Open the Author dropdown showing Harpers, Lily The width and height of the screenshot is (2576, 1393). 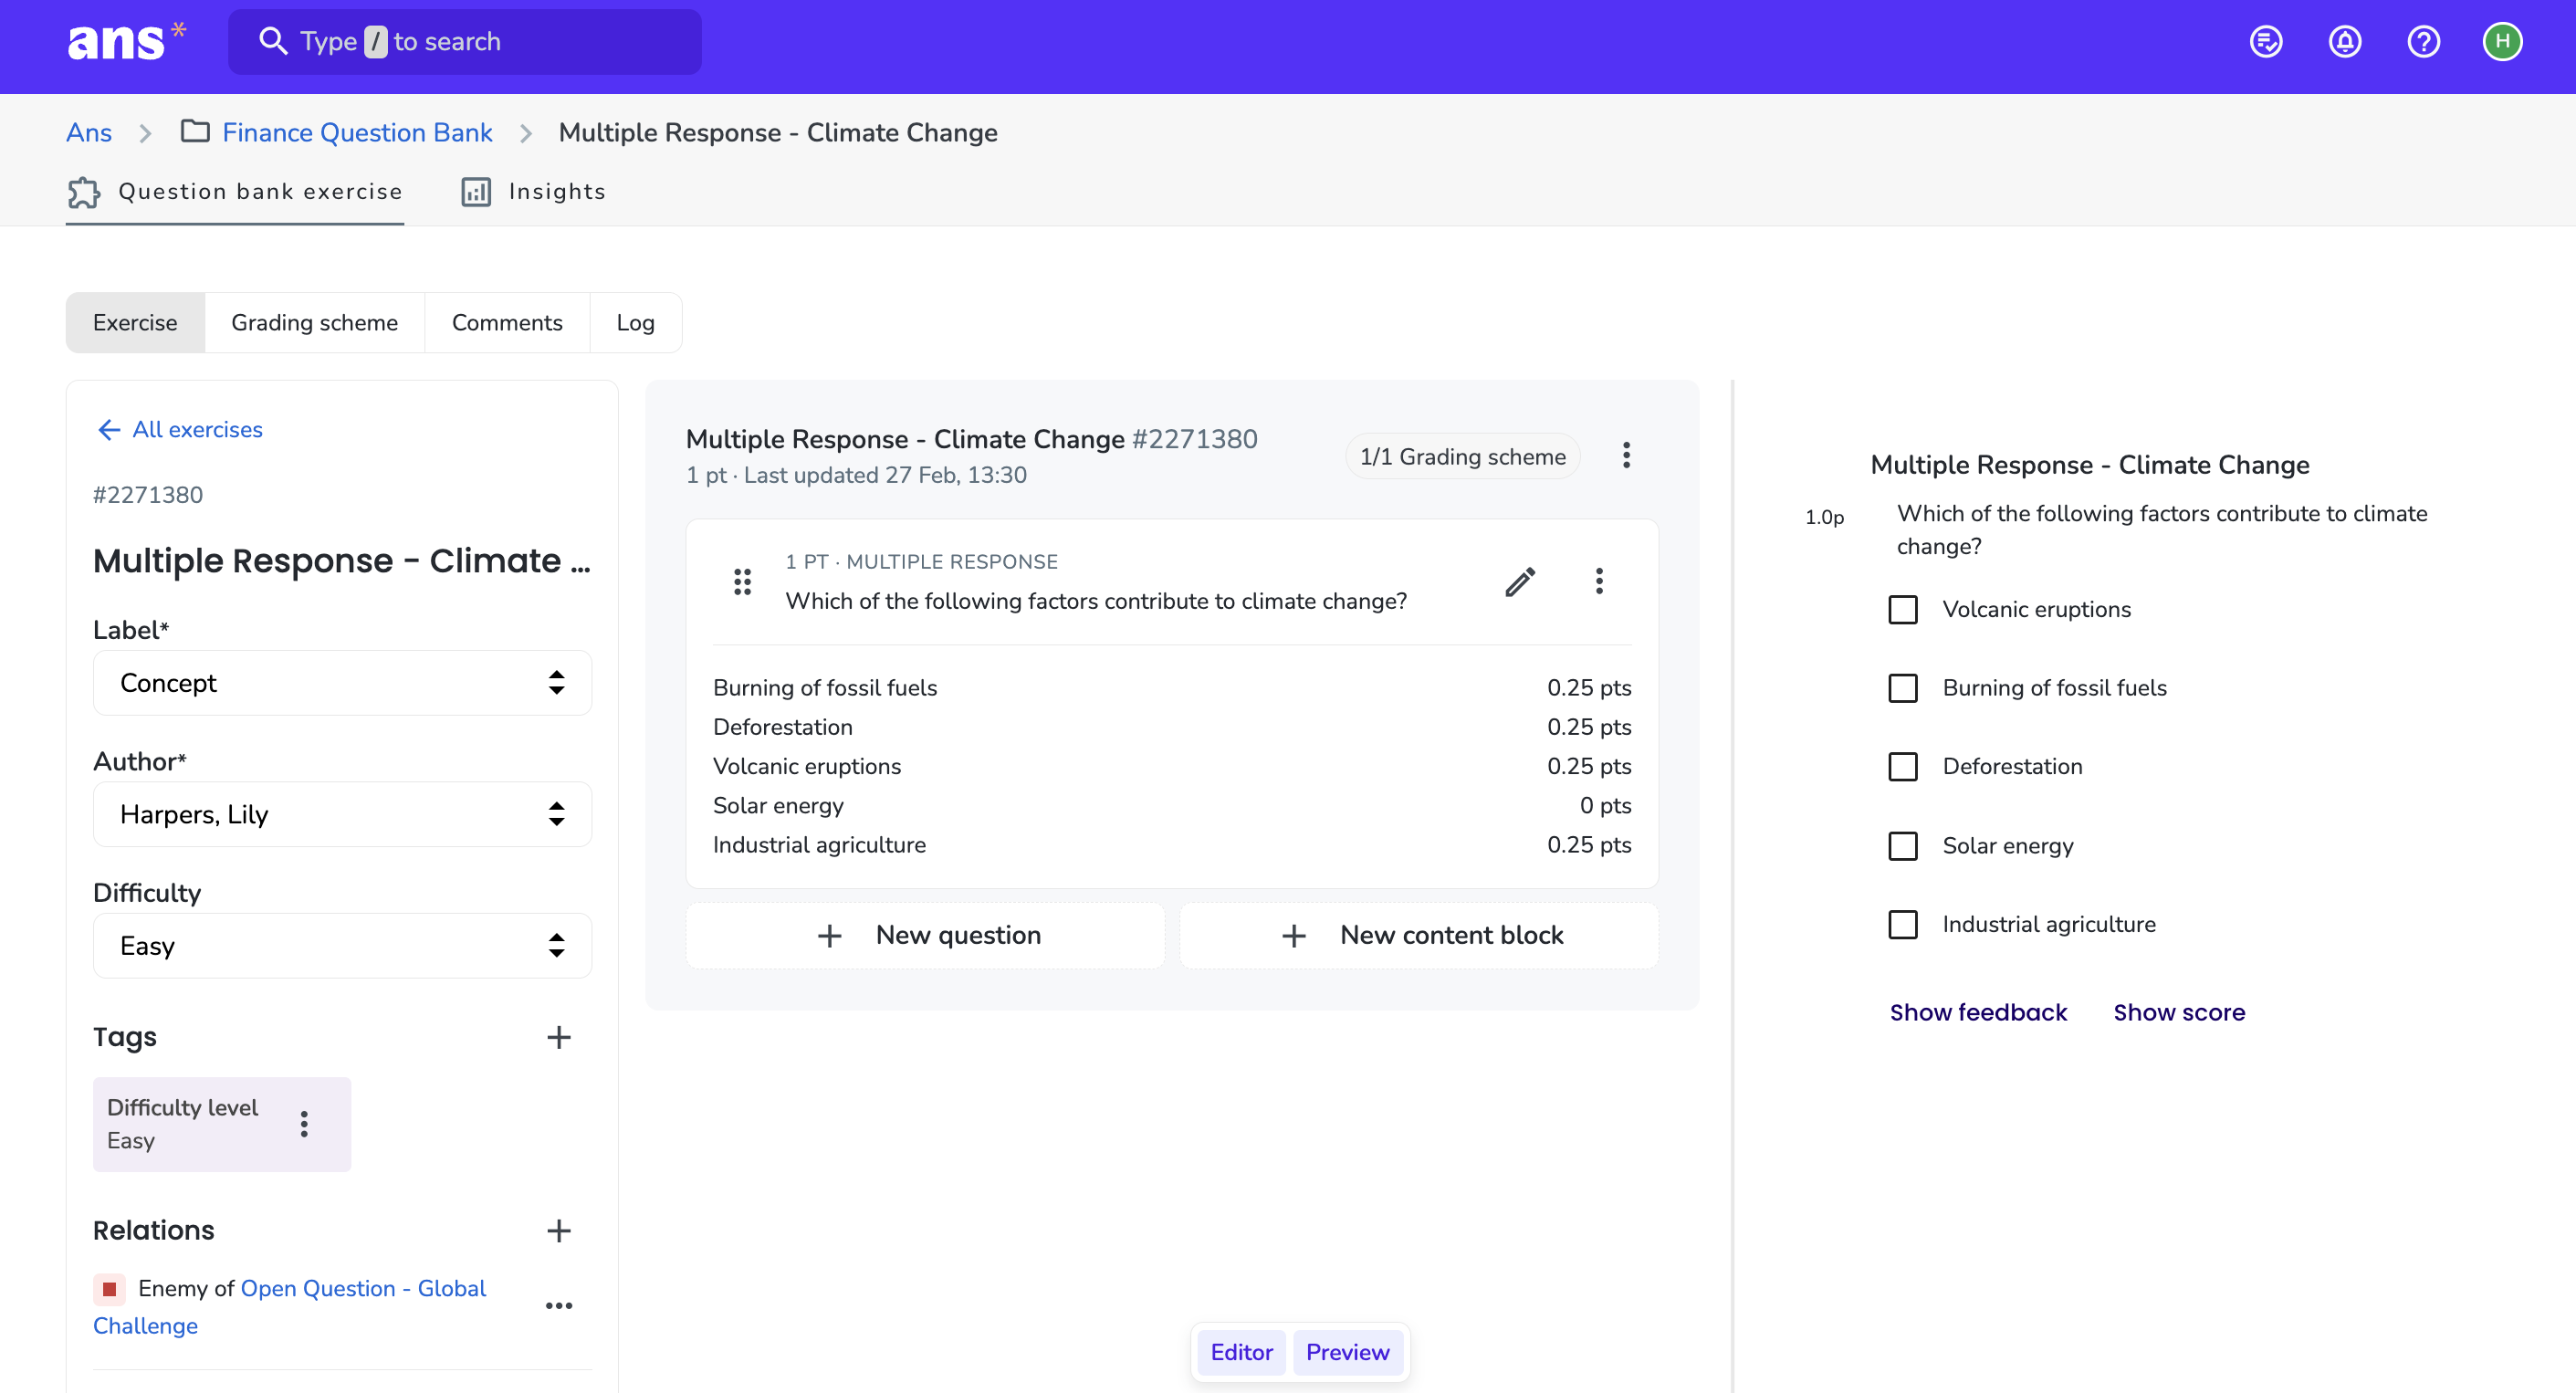pos(342,814)
